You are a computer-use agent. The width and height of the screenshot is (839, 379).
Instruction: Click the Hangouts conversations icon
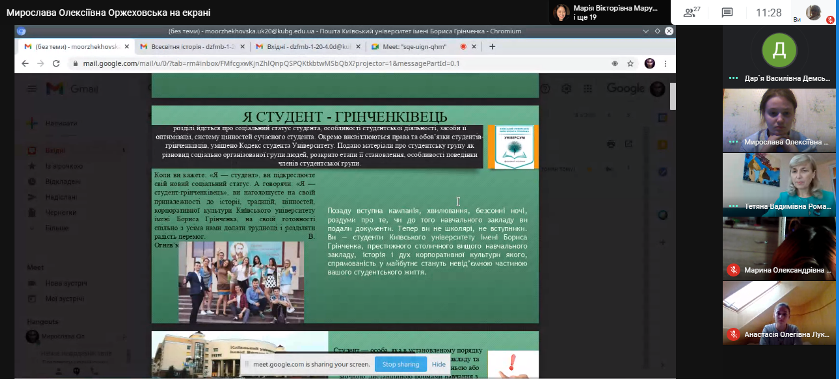[77, 371]
